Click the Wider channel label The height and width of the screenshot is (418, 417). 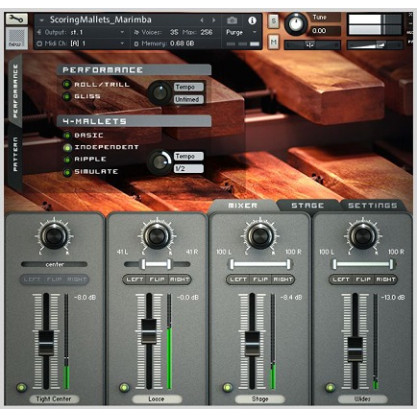pos(363,399)
